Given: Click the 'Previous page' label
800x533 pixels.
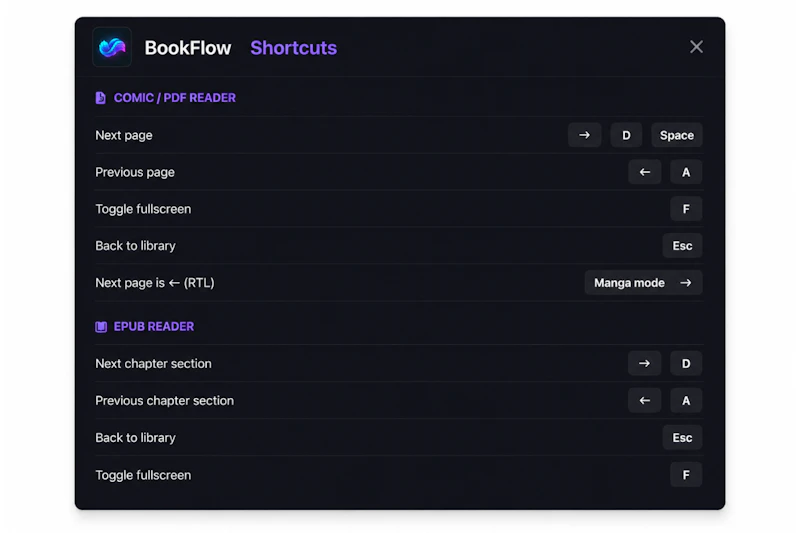Looking at the screenshot, I should pos(135,172).
